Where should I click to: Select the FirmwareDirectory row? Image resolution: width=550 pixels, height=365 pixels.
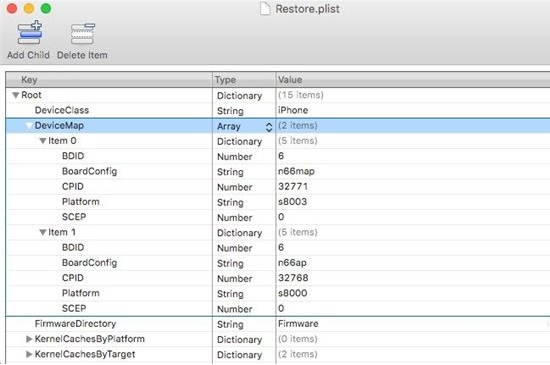coord(278,324)
